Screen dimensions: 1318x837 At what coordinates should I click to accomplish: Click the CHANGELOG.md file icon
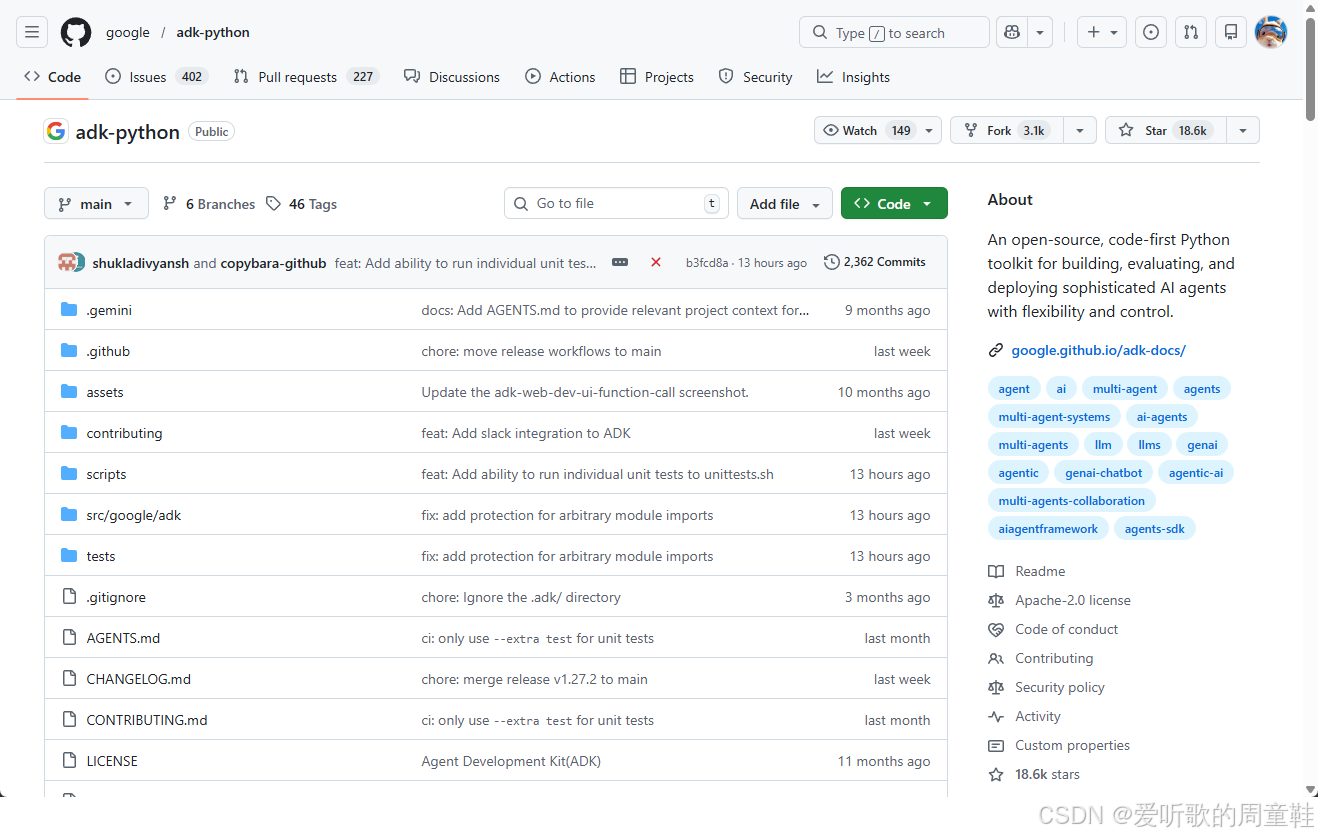click(69, 679)
